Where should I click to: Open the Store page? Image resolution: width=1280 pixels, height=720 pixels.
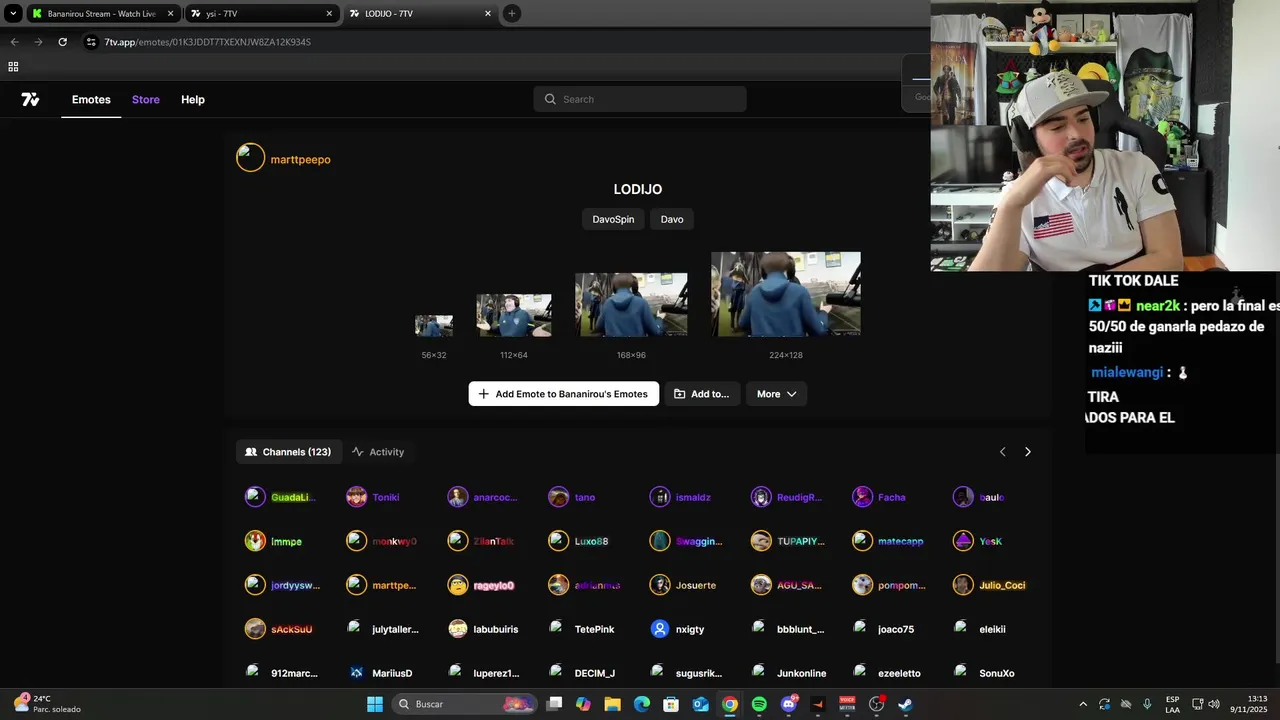pos(146,99)
